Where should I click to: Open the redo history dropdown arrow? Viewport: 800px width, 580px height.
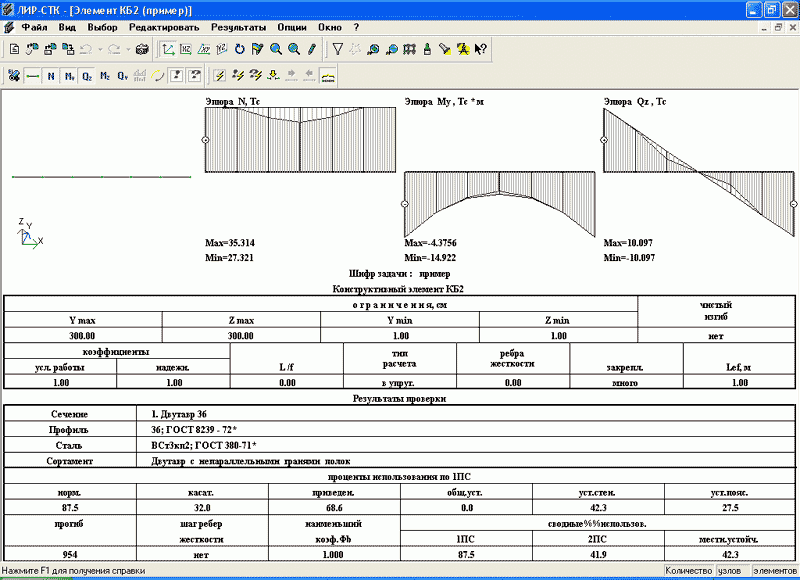pyautogui.click(x=126, y=48)
